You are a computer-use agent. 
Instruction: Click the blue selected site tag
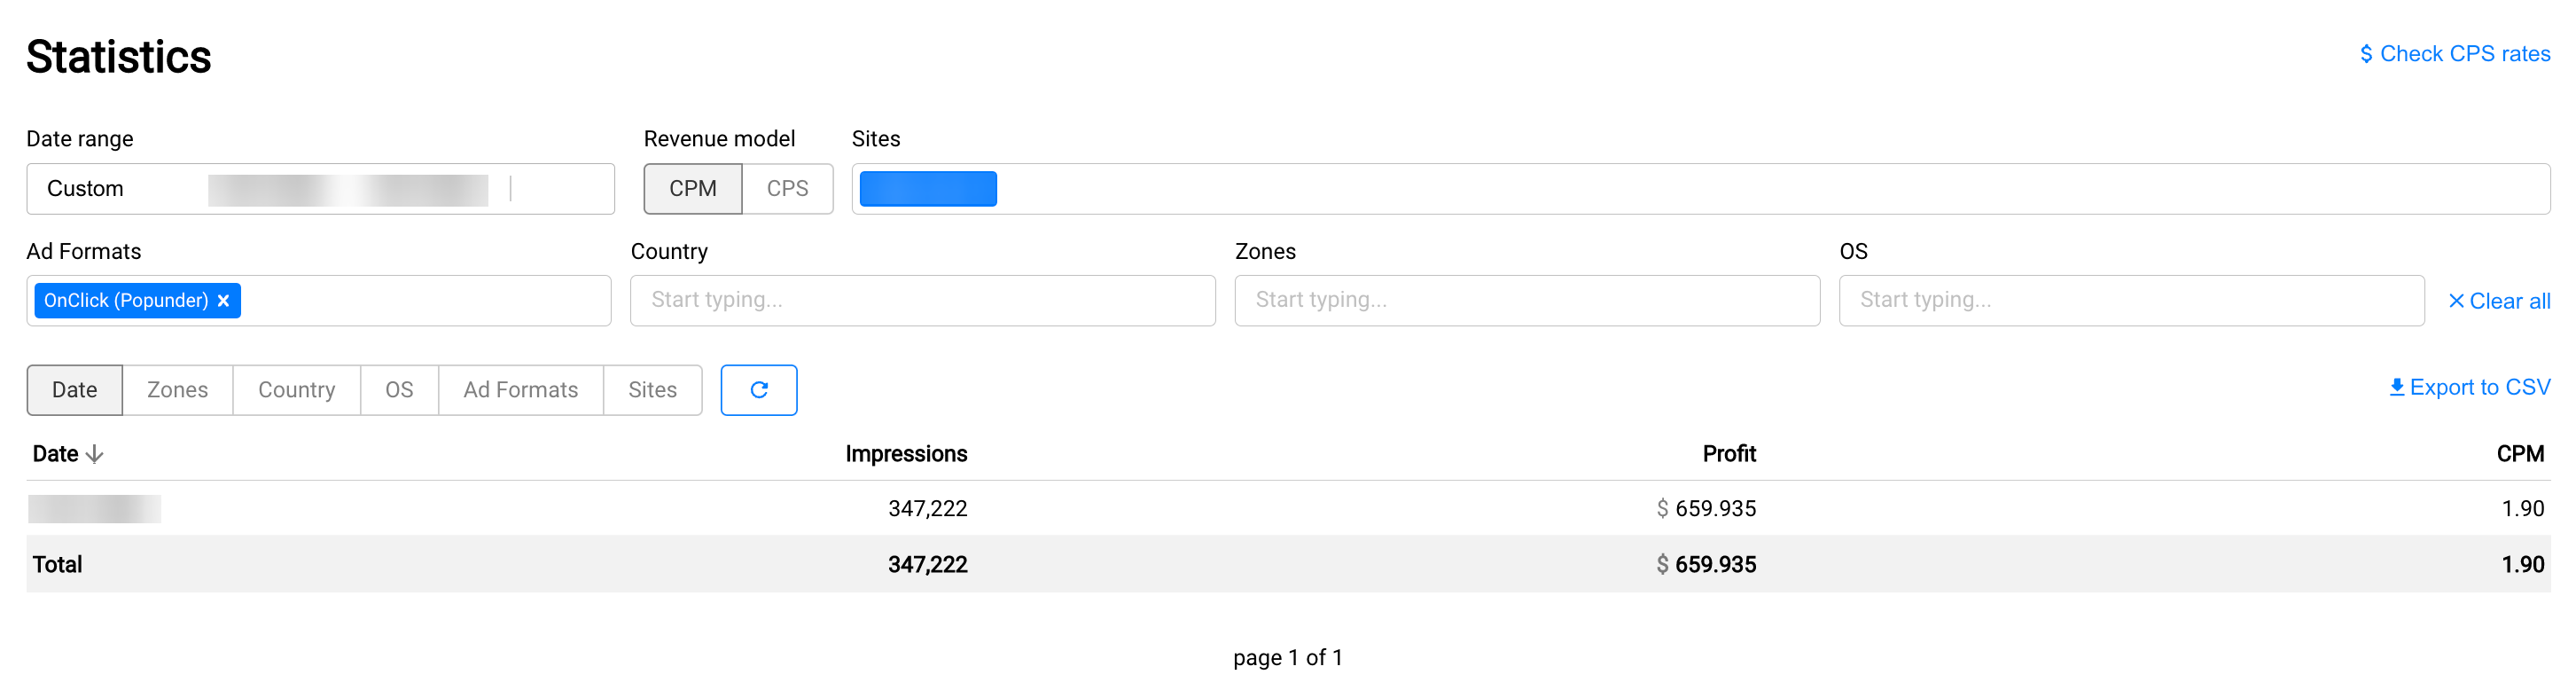pyautogui.click(x=927, y=189)
